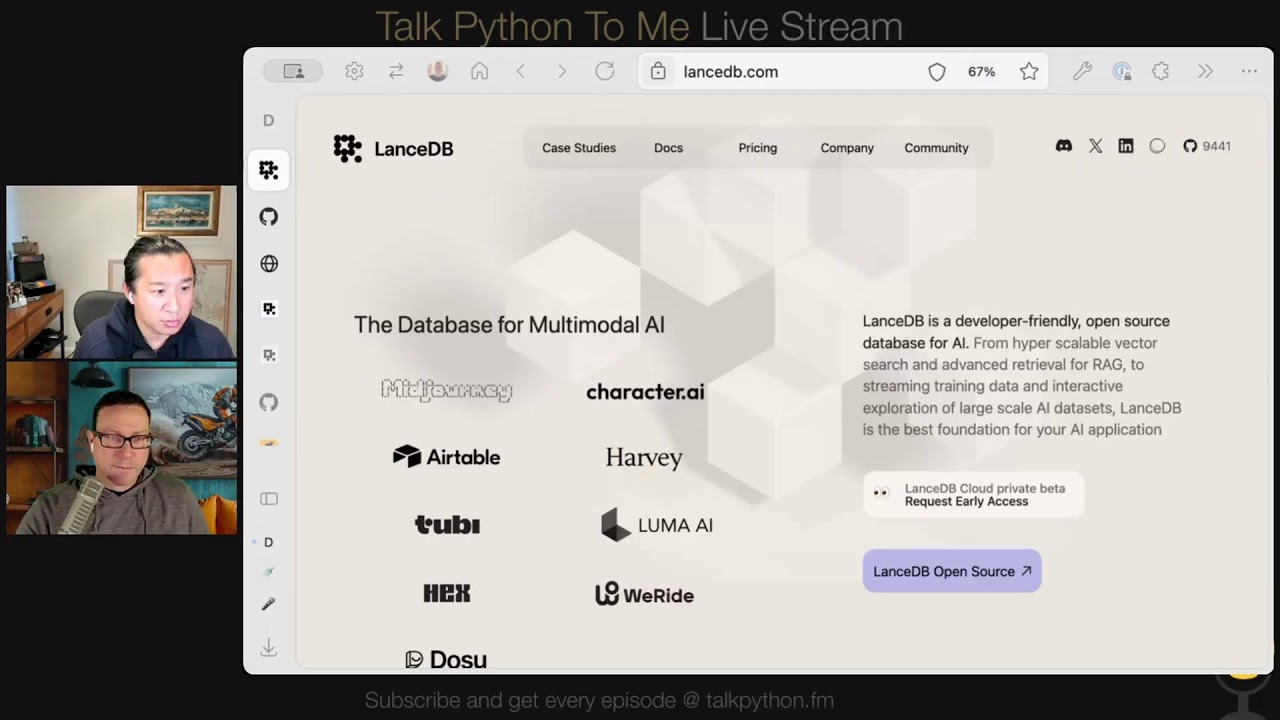The image size is (1280, 720).
Task: Navigate forward with the right arrow
Action: point(562,71)
